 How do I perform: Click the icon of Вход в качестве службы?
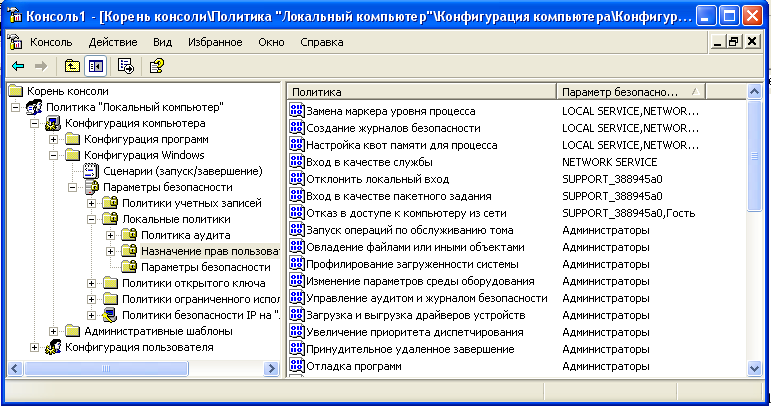click(297, 161)
